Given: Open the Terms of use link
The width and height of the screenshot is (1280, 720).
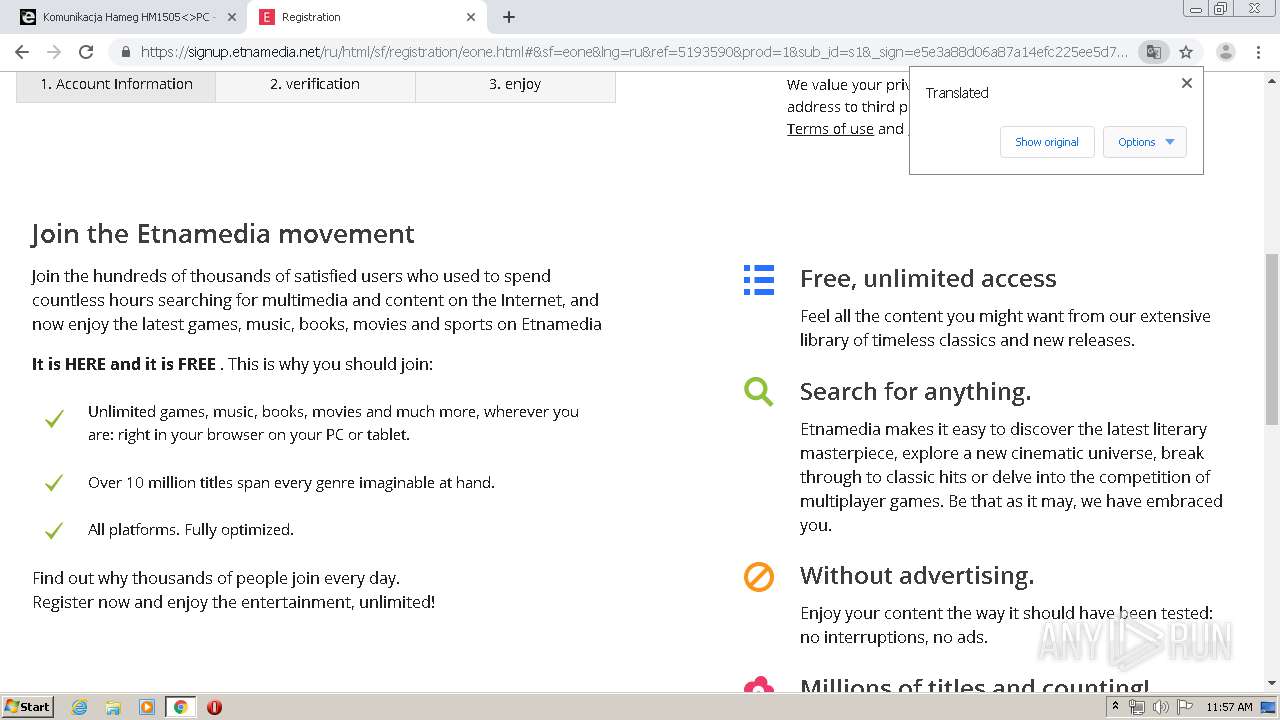Looking at the screenshot, I should click(x=830, y=129).
